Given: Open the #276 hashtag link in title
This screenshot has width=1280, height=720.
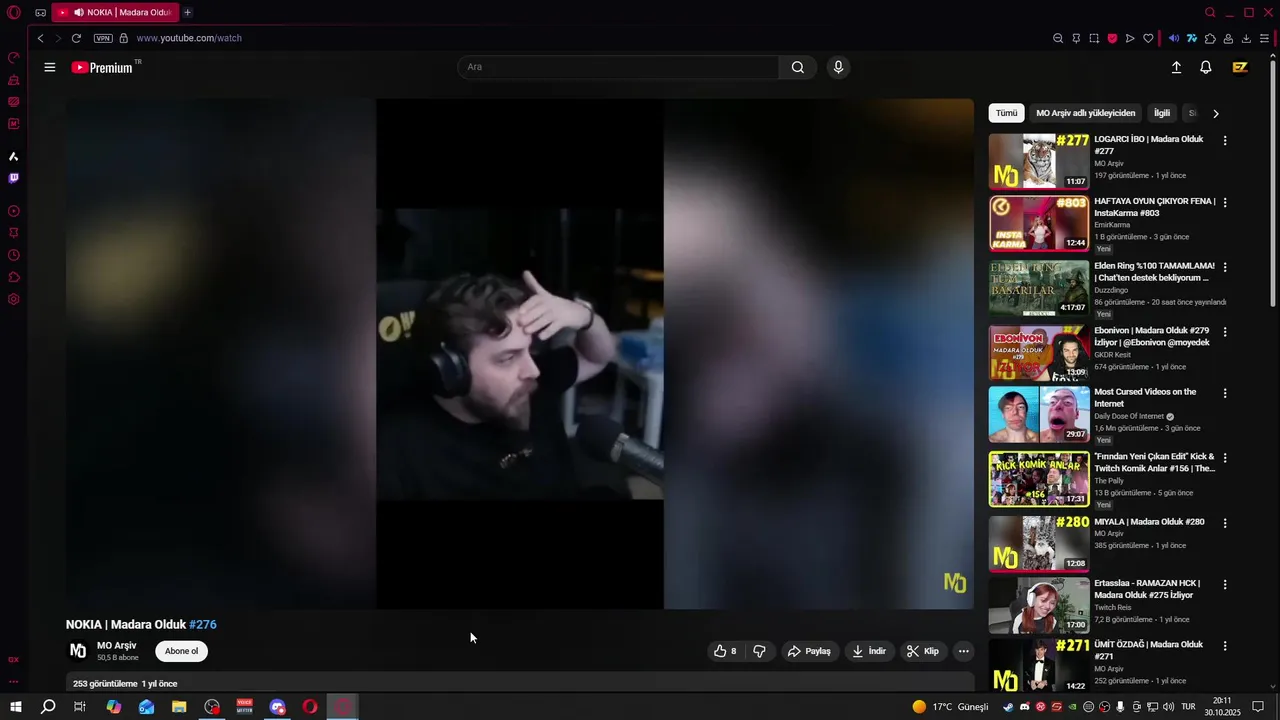Looking at the screenshot, I should [x=203, y=624].
